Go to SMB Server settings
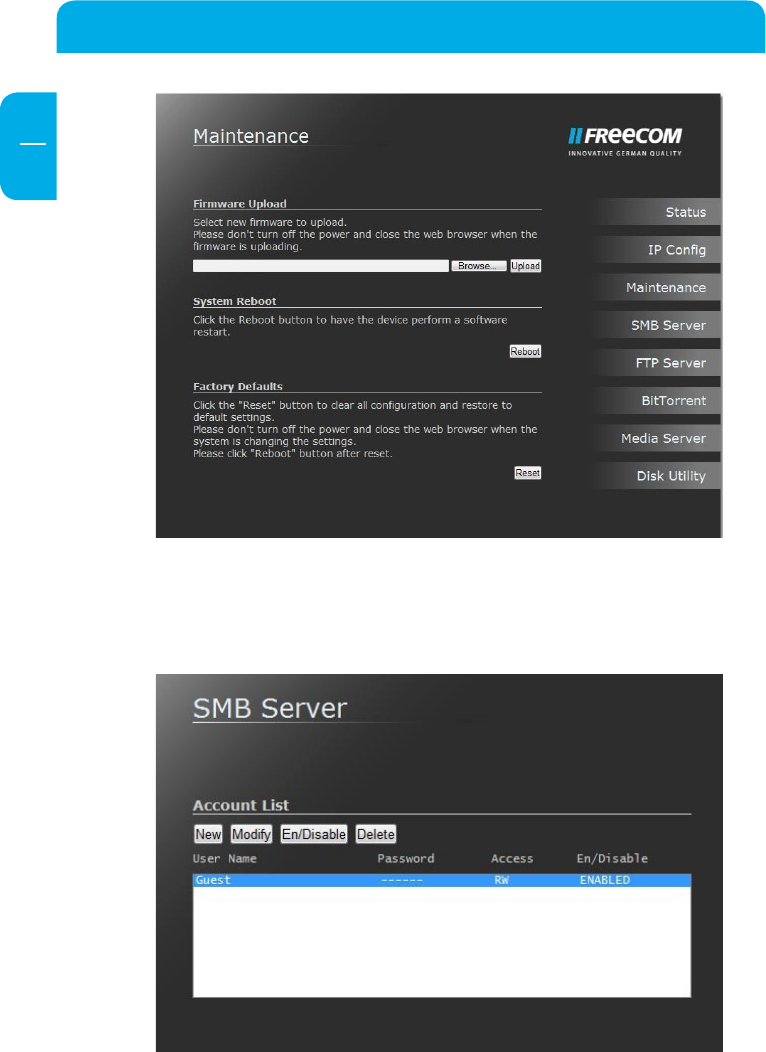The height and width of the screenshot is (1052, 766). pyautogui.click(x=656, y=325)
